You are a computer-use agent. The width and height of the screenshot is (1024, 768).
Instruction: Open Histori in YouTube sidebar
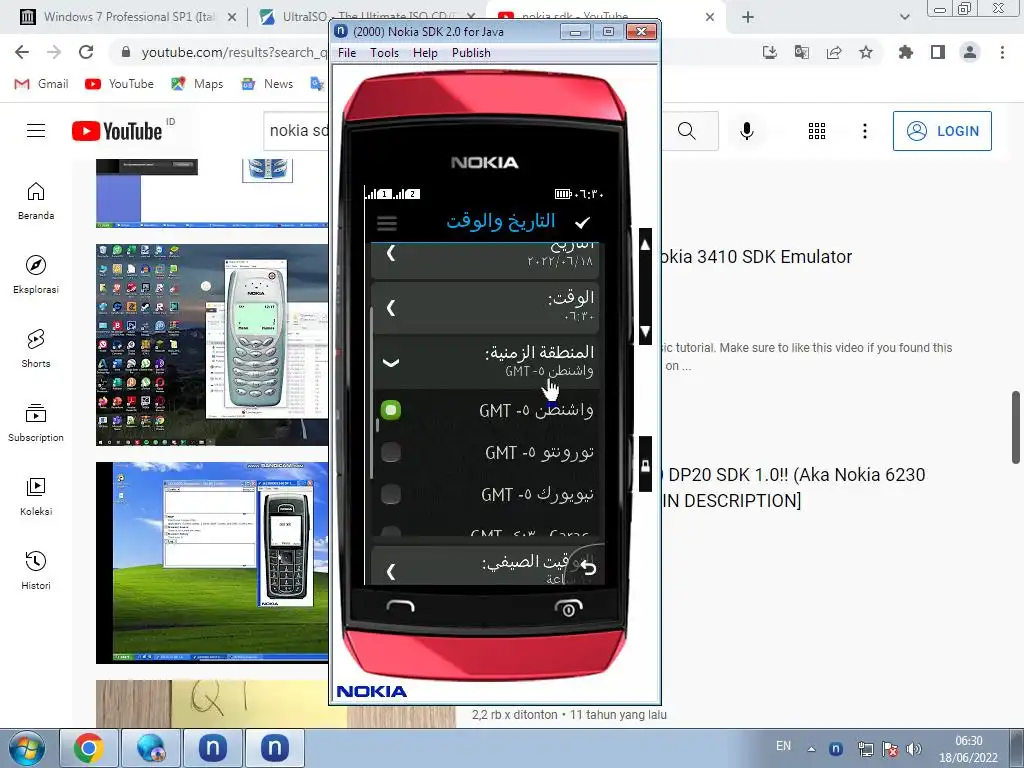[x=36, y=571]
